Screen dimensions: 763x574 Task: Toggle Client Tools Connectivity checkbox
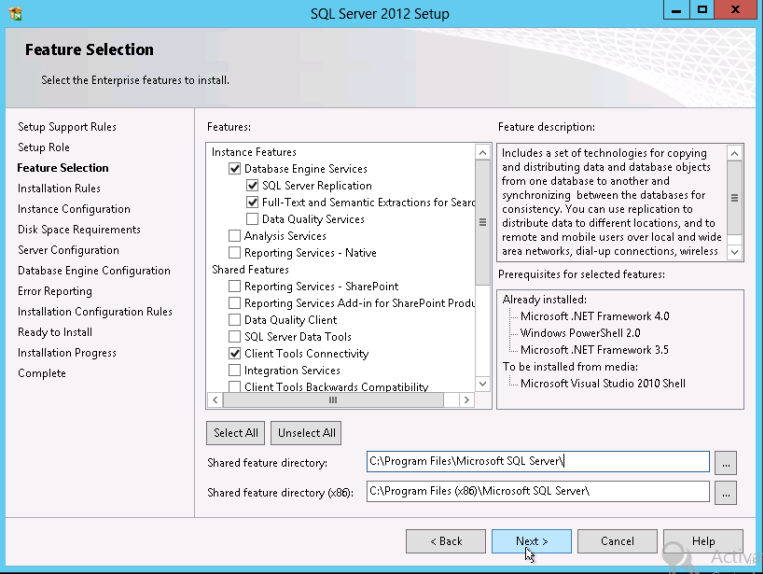235,354
